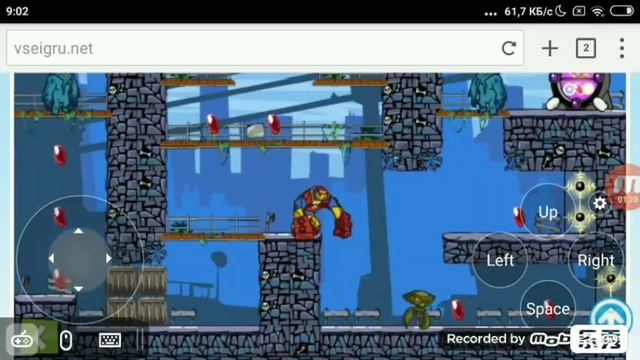Open the tab switcher showing 2 tabs
The width and height of the screenshot is (640, 360).
pyautogui.click(x=586, y=48)
